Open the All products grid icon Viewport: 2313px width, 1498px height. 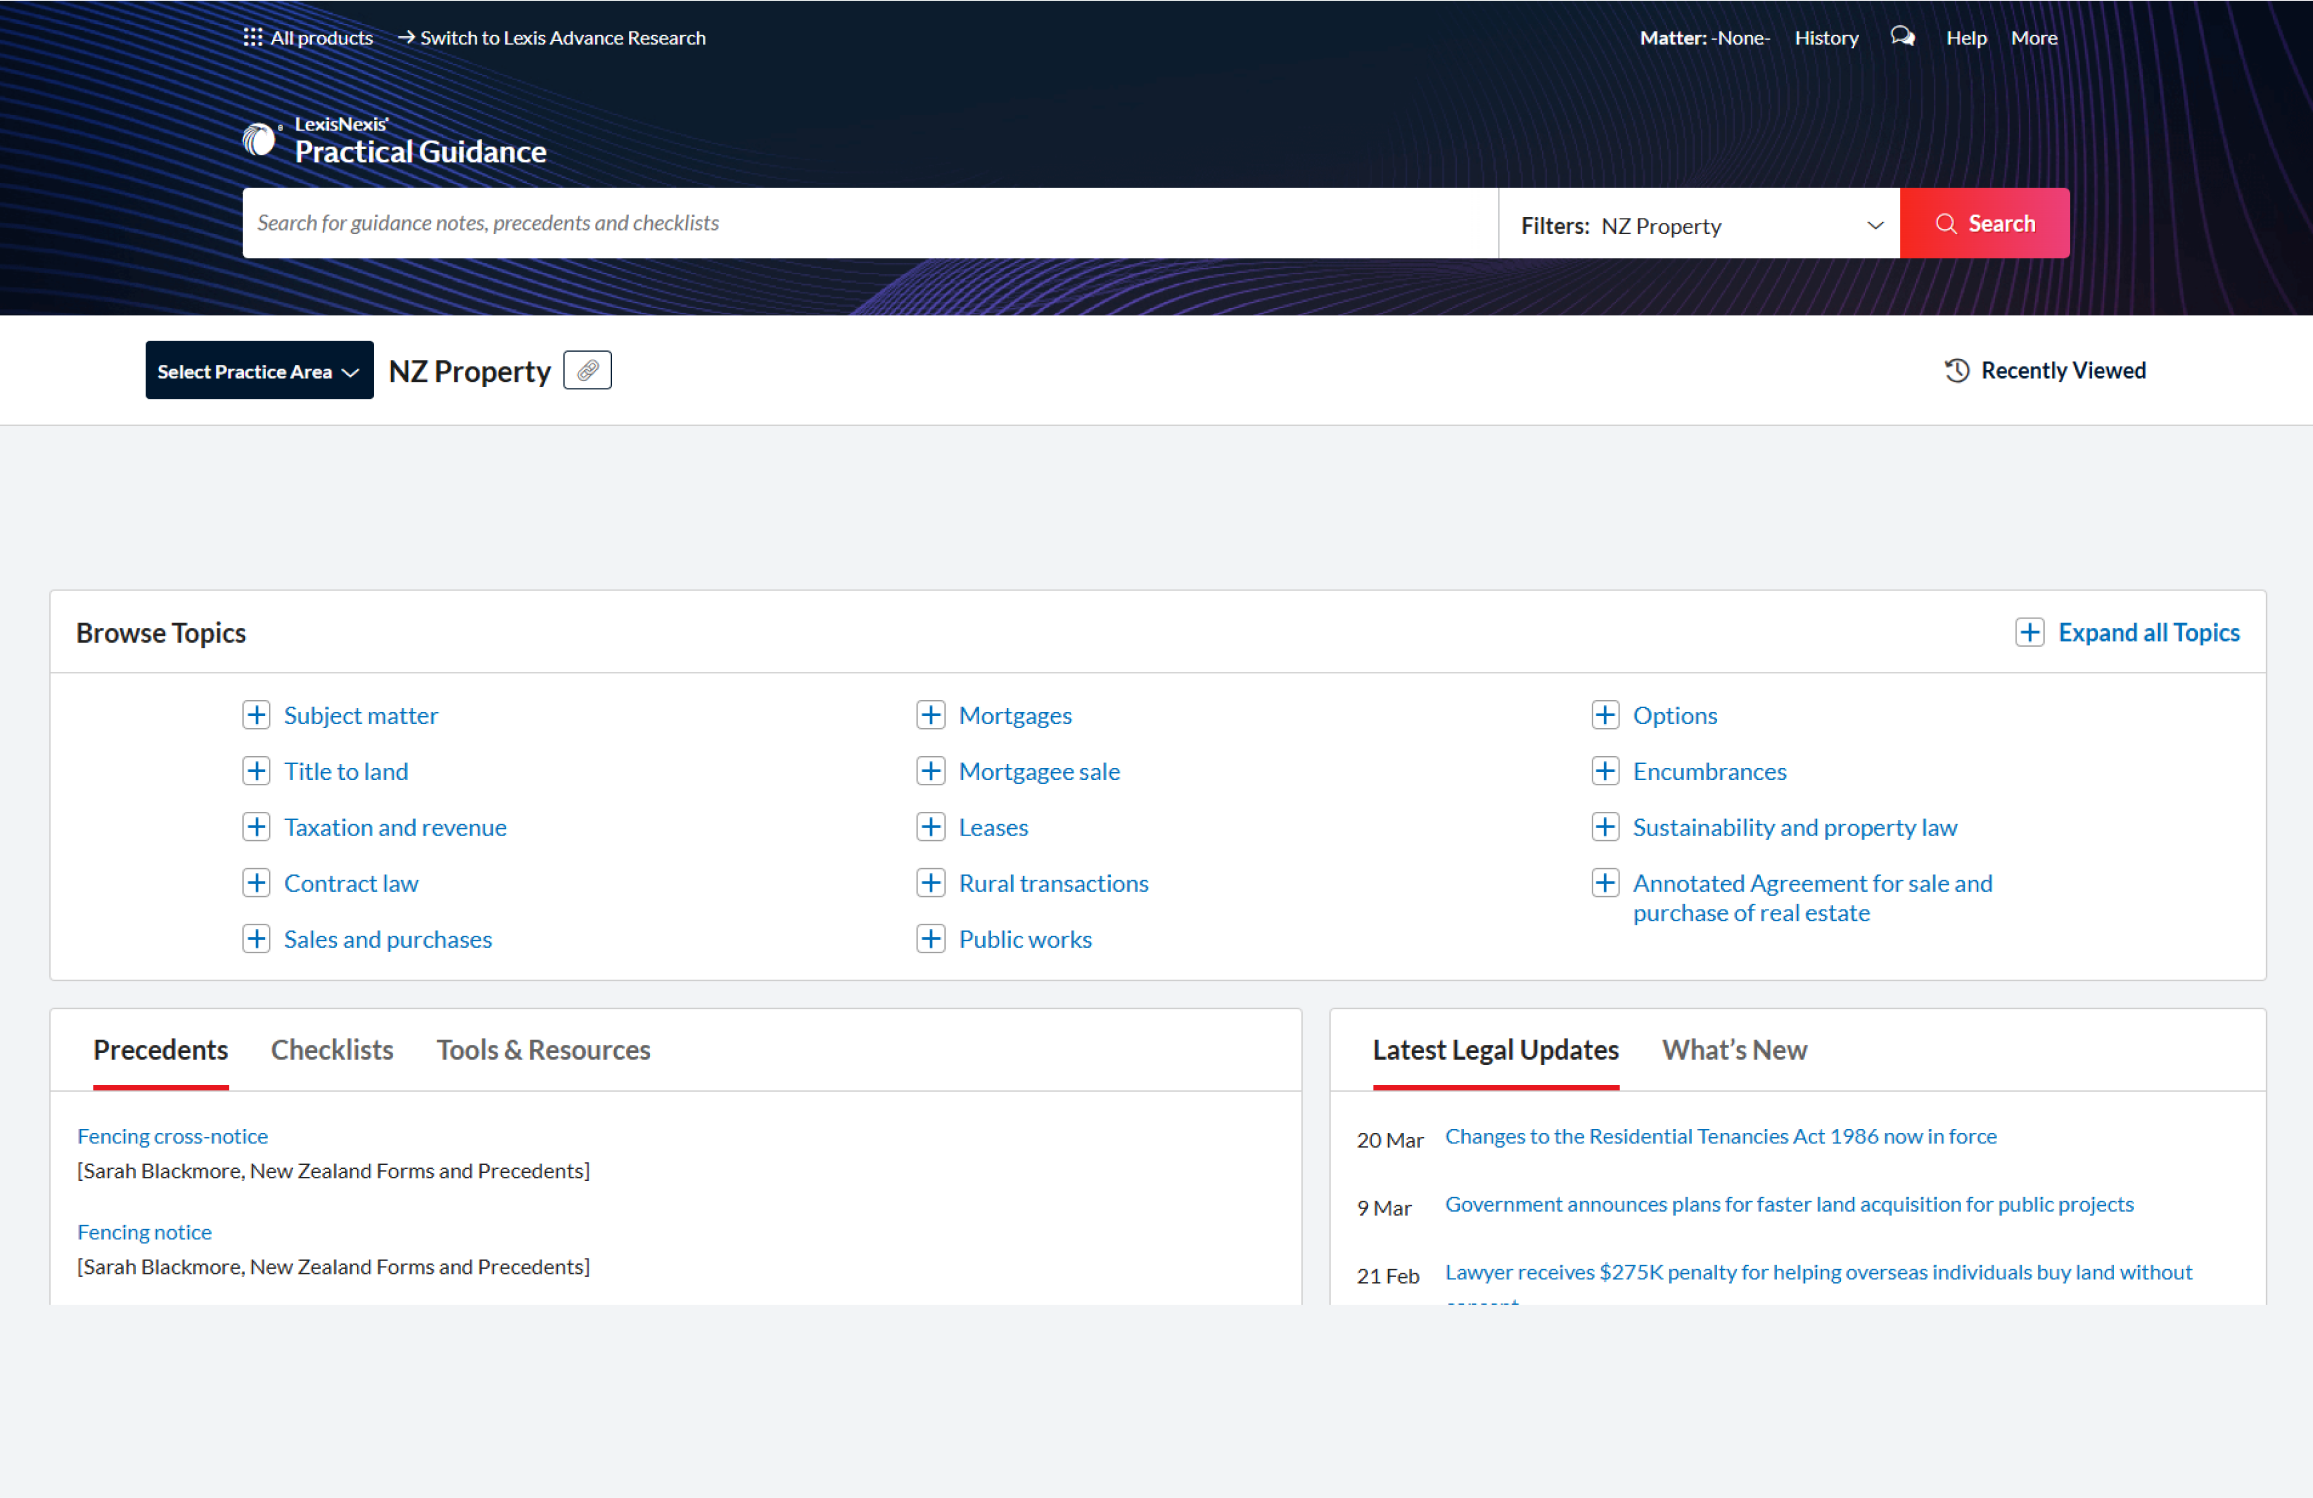[x=253, y=37]
